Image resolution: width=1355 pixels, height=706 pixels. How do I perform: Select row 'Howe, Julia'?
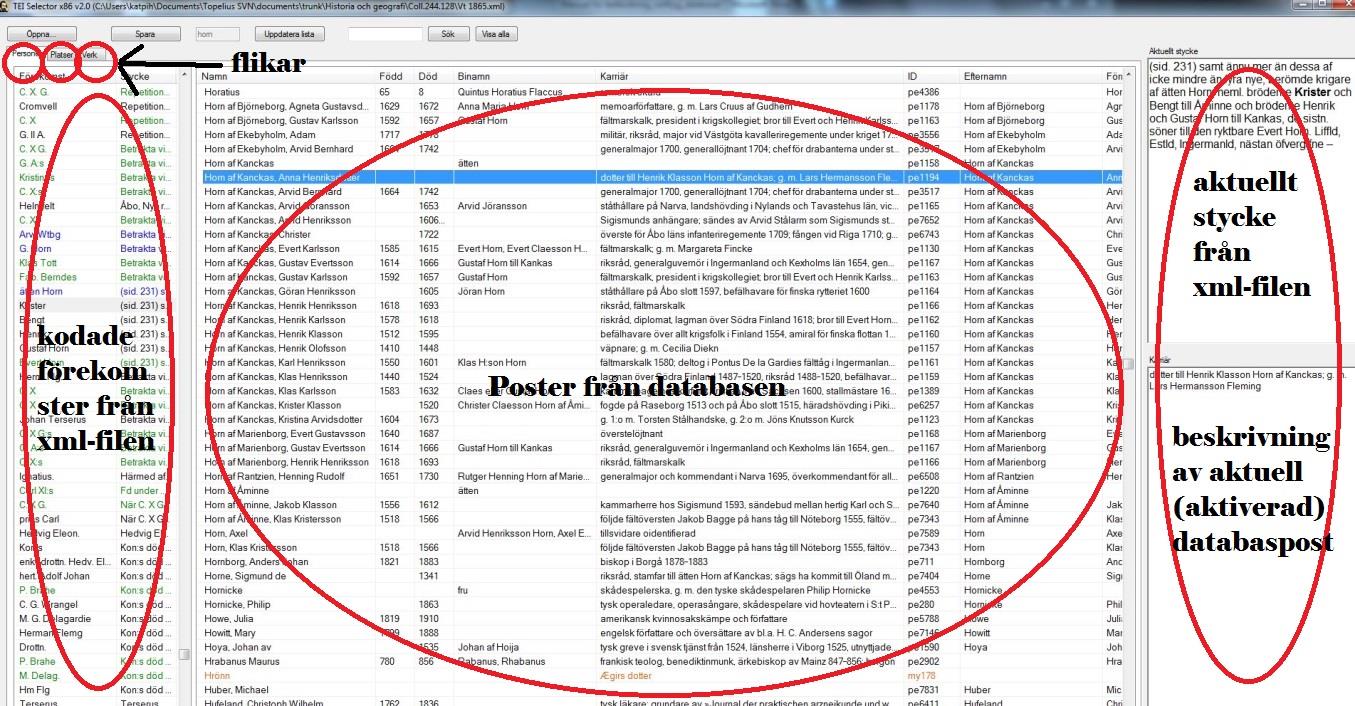click(x=660, y=619)
